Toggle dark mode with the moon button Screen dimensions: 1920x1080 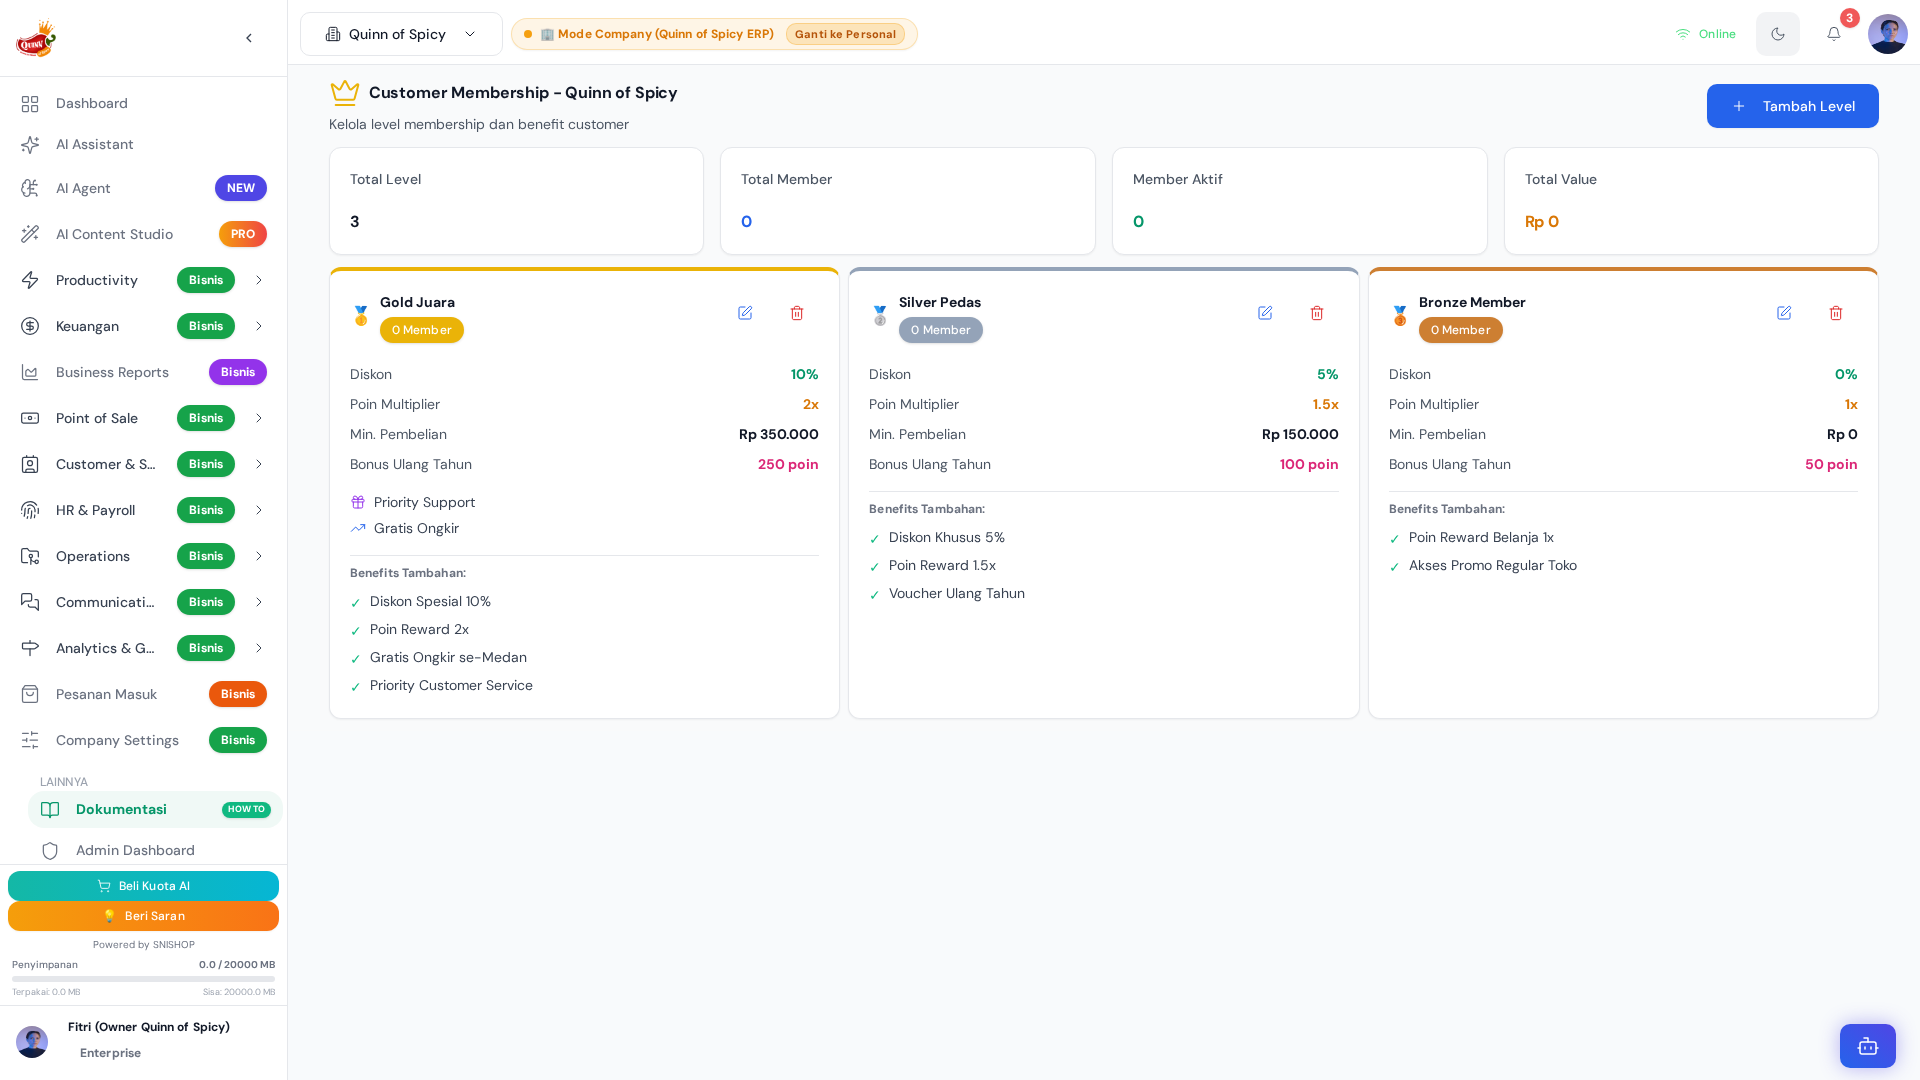[1778, 34]
